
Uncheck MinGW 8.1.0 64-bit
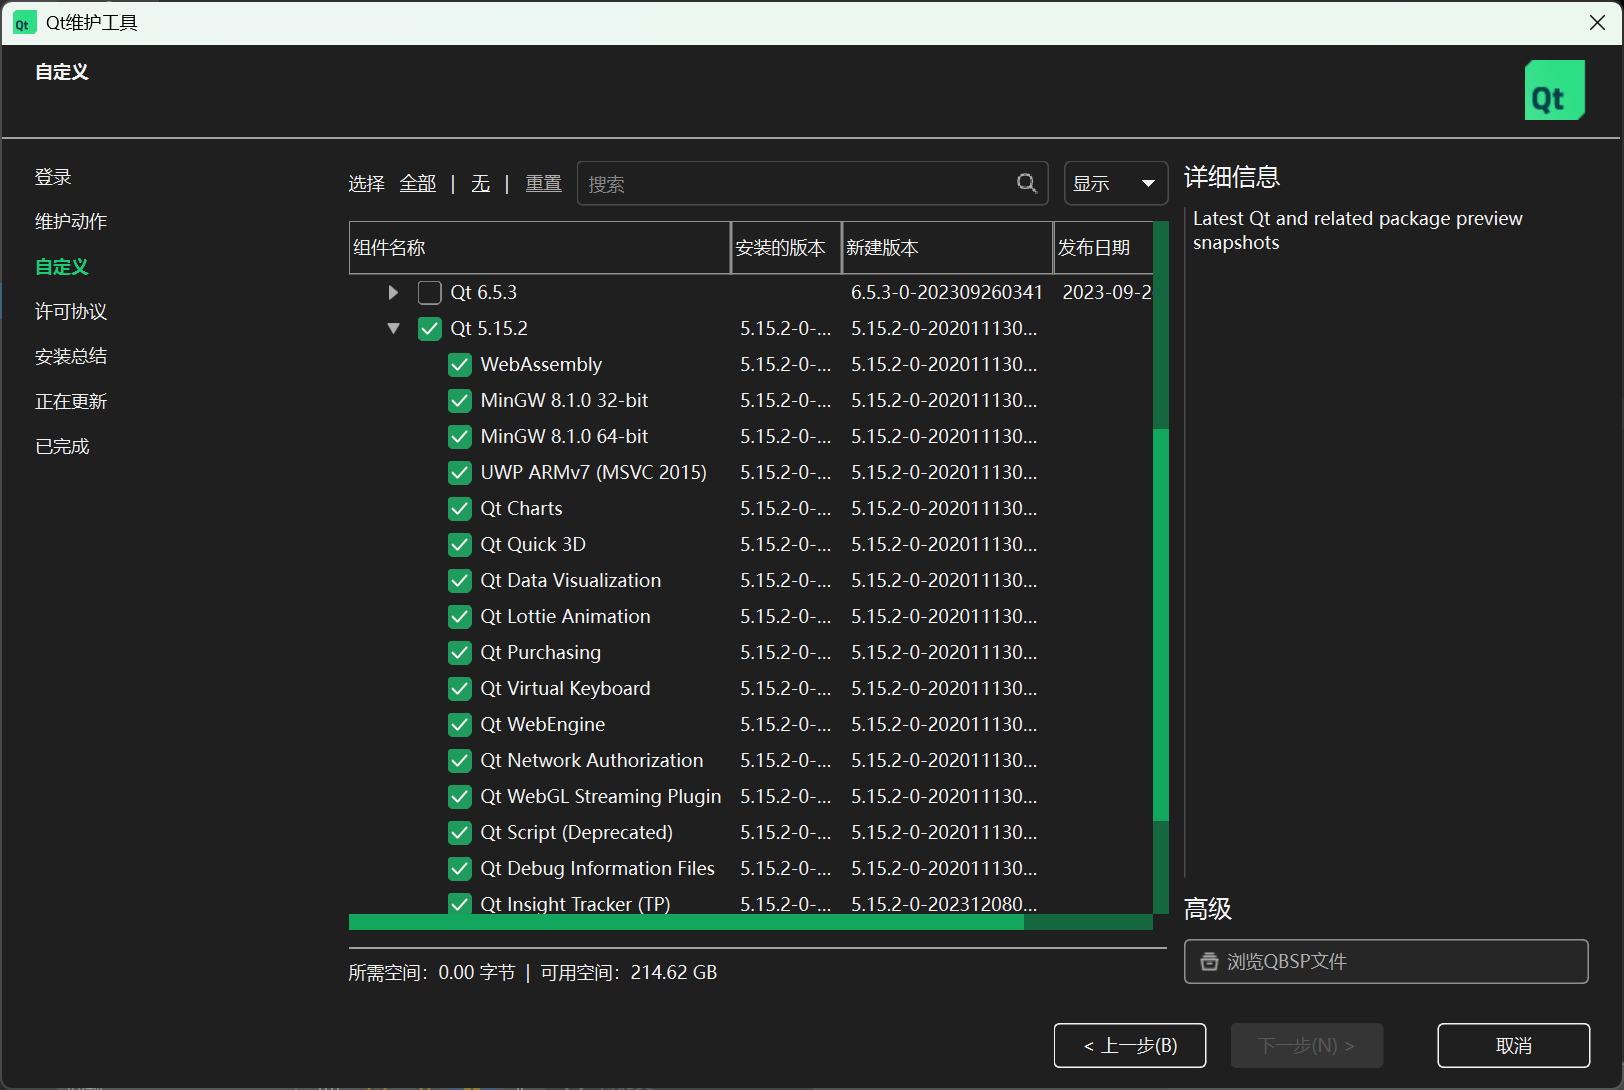[459, 436]
